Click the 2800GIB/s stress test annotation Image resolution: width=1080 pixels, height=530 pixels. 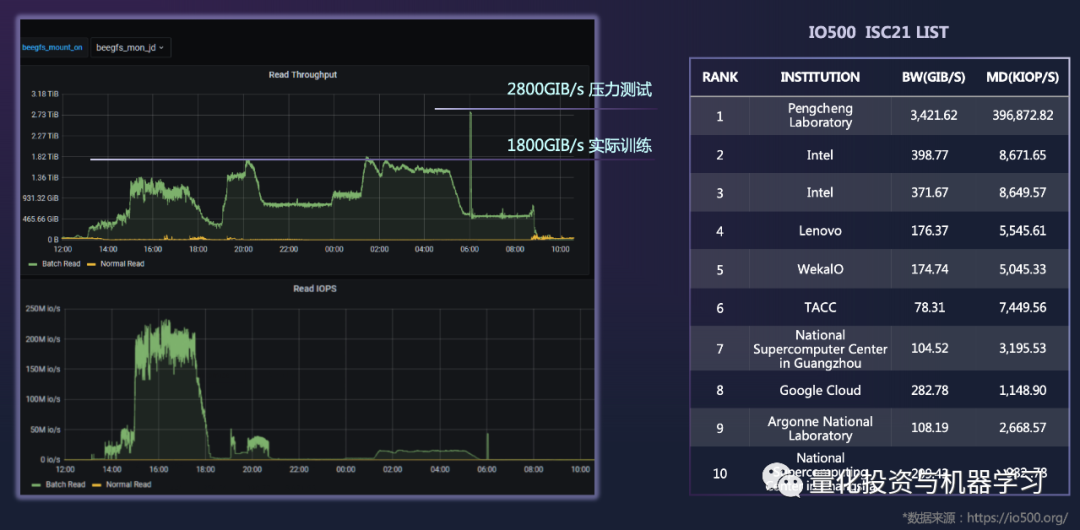point(579,90)
